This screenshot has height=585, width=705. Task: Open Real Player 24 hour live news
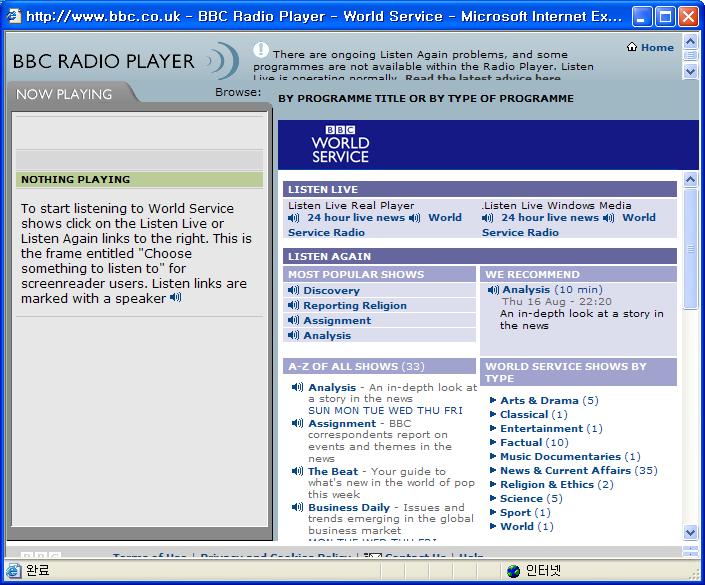point(356,218)
